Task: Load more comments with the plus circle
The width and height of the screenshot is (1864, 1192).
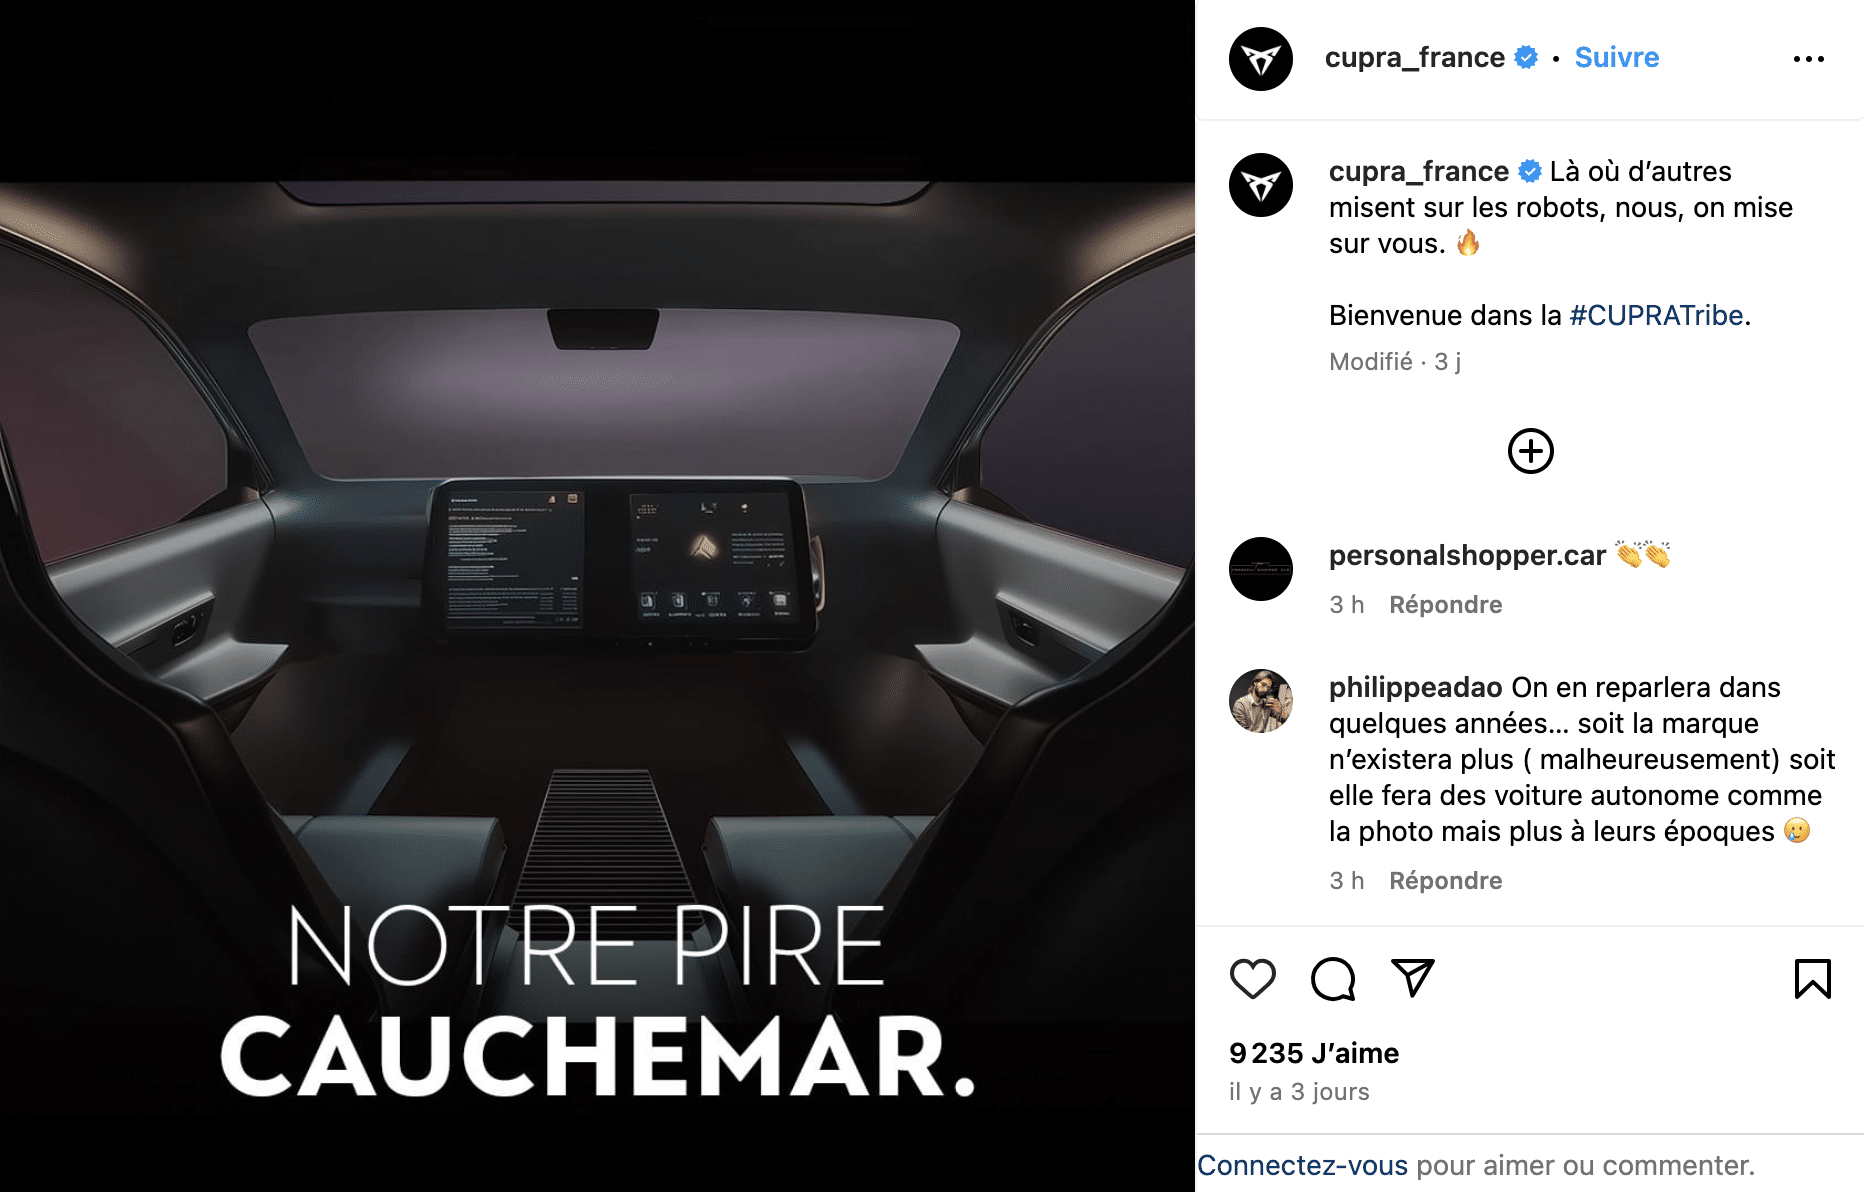Action: point(1530,451)
